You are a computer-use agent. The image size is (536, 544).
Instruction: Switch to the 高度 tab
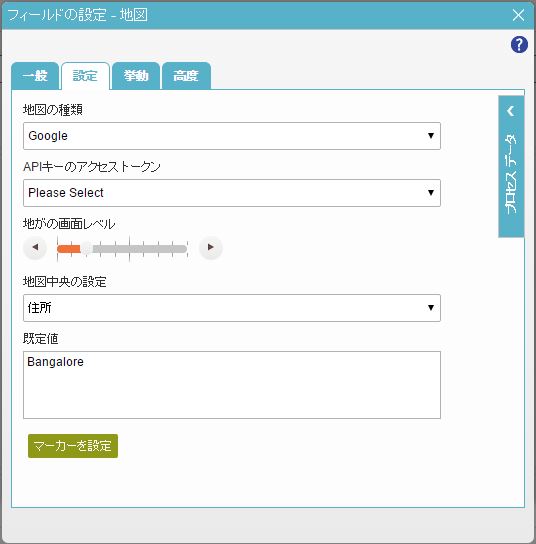pyautogui.click(x=186, y=76)
